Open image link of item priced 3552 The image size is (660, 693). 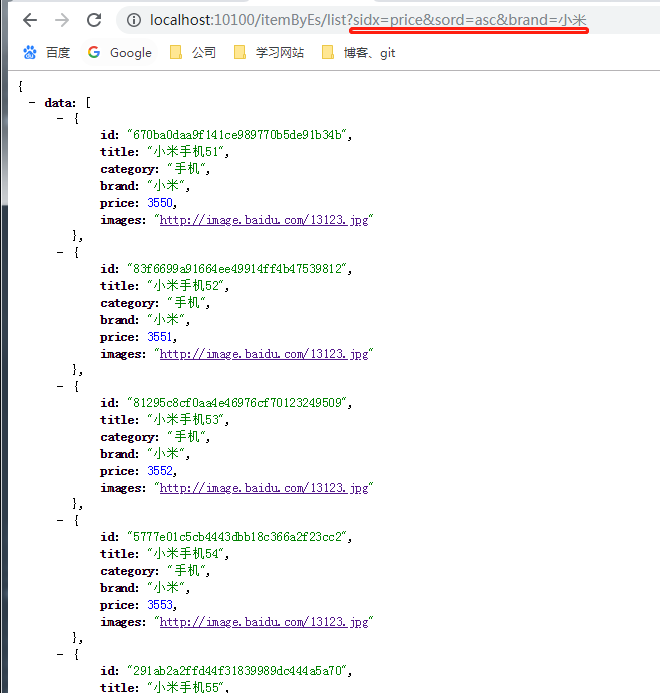pos(264,488)
